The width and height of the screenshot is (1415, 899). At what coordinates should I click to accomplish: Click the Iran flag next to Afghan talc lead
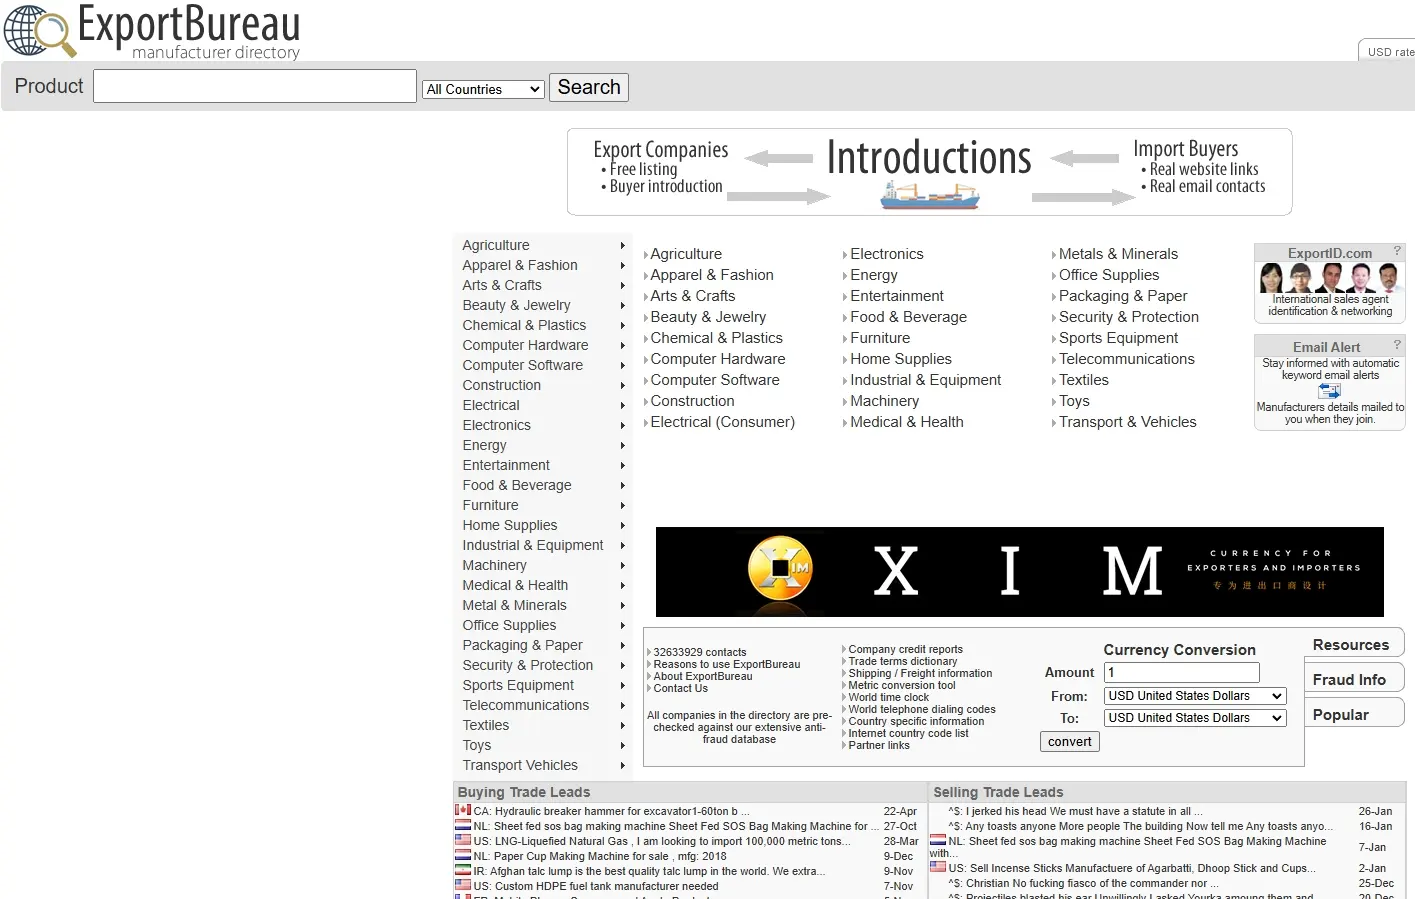click(463, 871)
